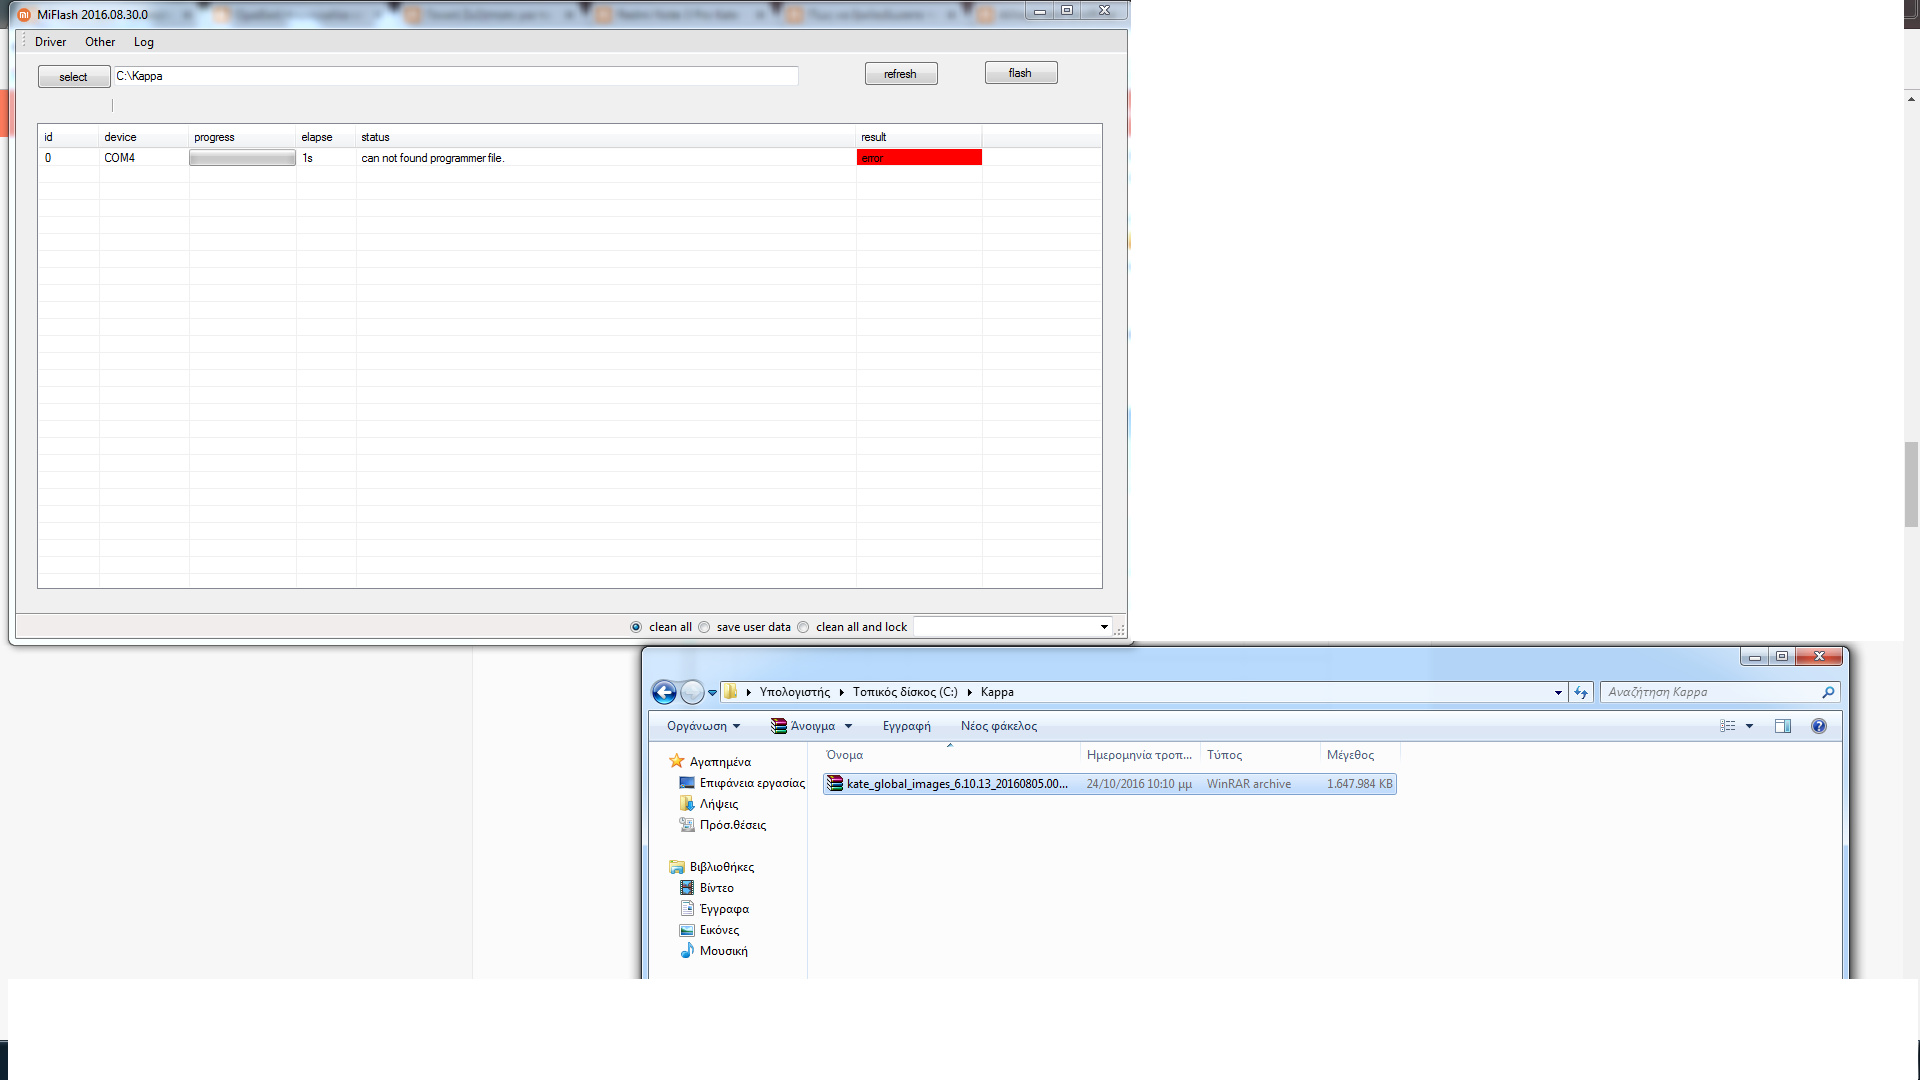Click the Explorer forward arrow button
The width and height of the screenshot is (1920, 1080).
692,692
